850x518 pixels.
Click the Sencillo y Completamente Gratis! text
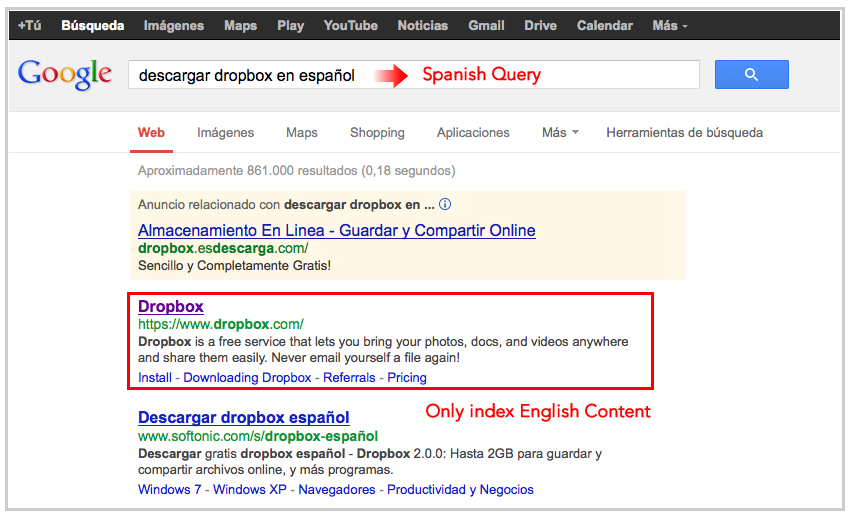pyautogui.click(x=234, y=266)
